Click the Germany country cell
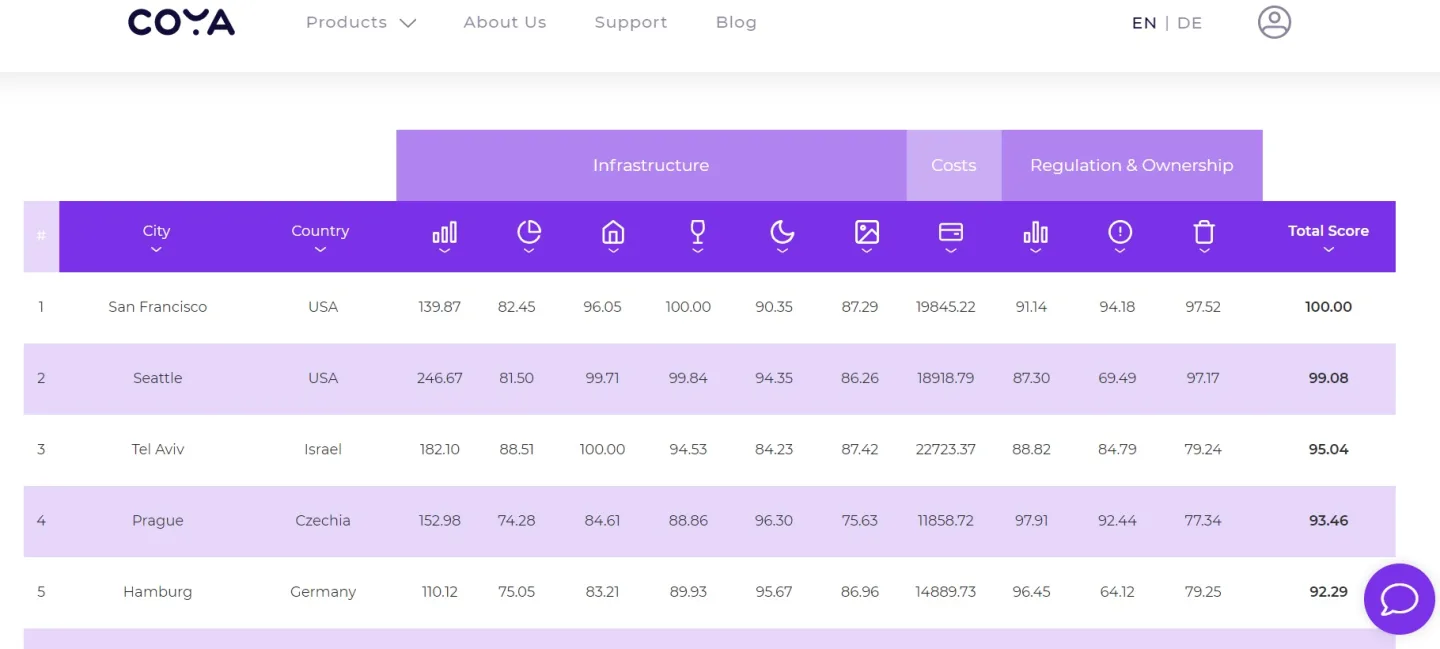 click(x=323, y=591)
